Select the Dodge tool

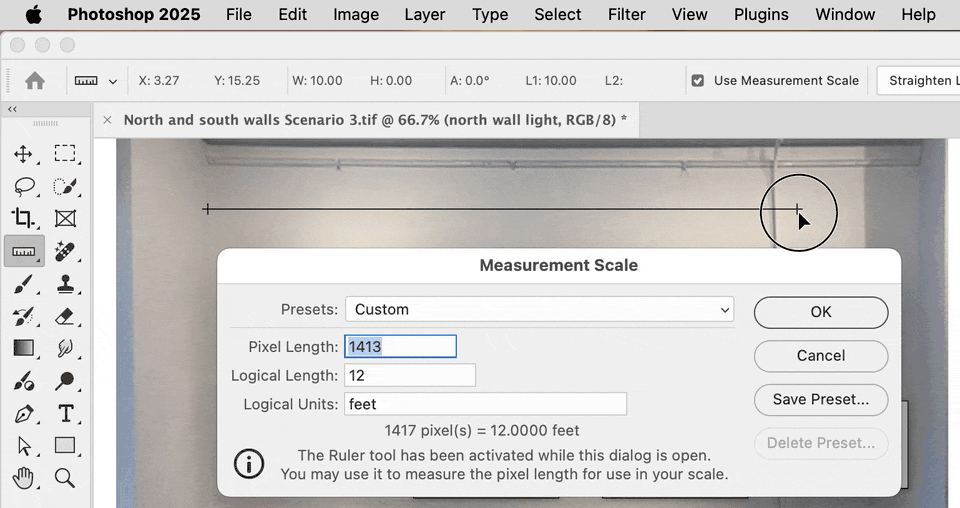pos(65,381)
